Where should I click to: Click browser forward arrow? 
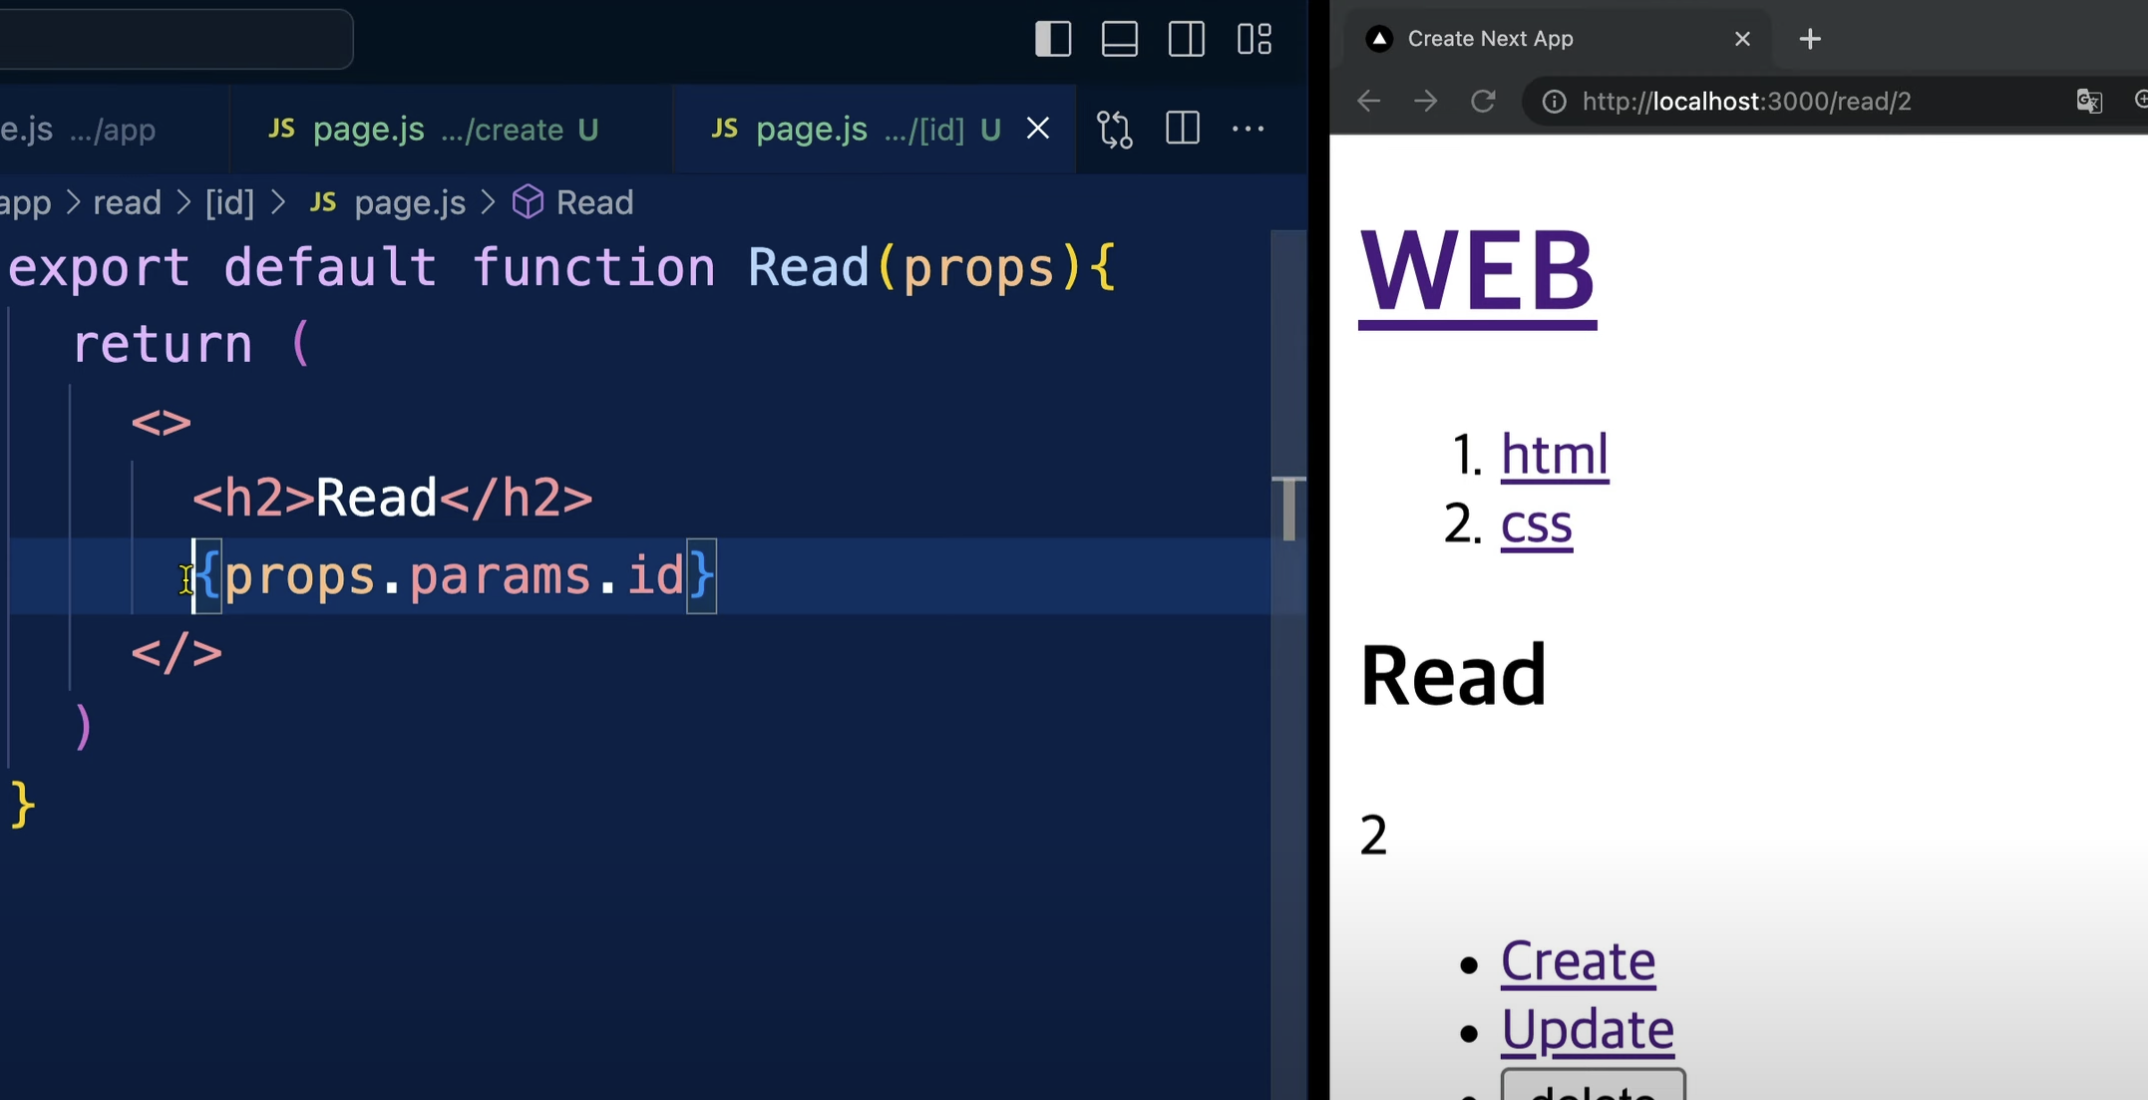coord(1425,101)
